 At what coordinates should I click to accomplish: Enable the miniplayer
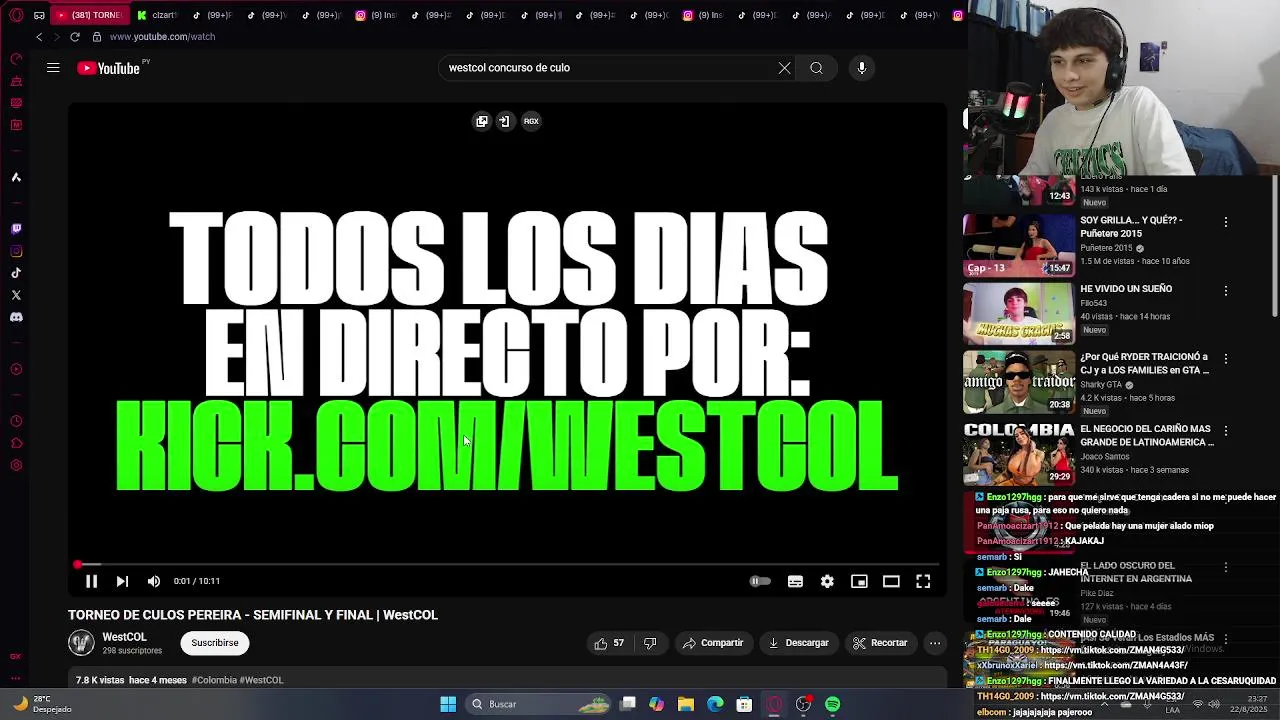click(x=859, y=581)
